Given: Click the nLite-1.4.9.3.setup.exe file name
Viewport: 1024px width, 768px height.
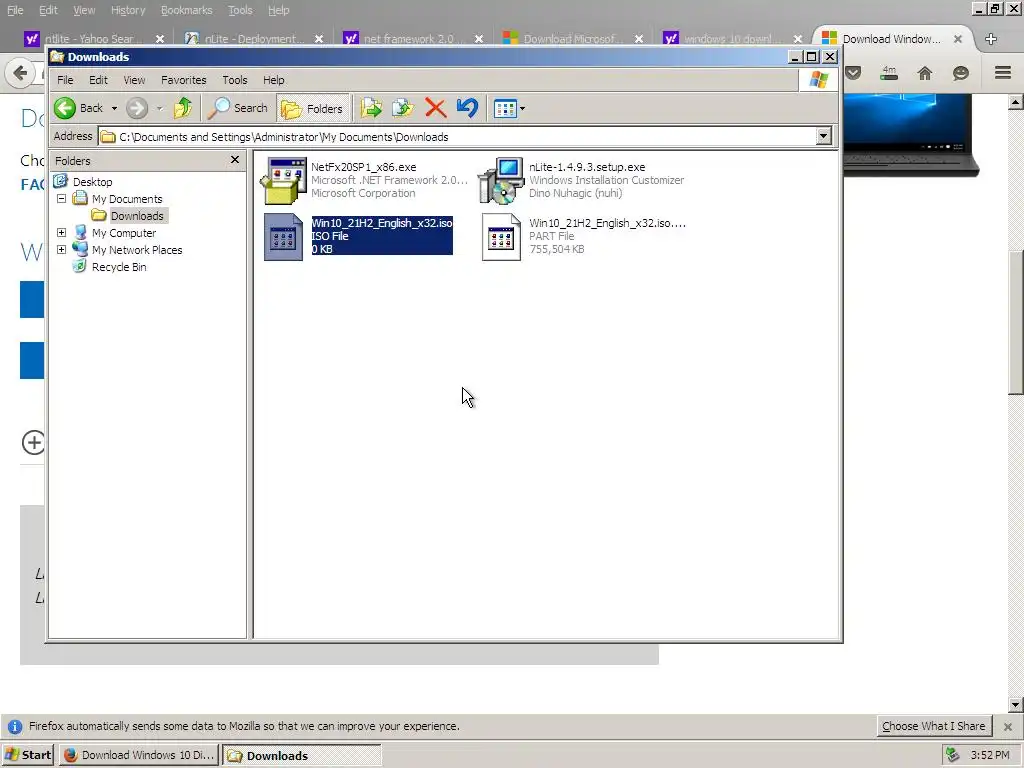Looking at the screenshot, I should click(587, 167).
